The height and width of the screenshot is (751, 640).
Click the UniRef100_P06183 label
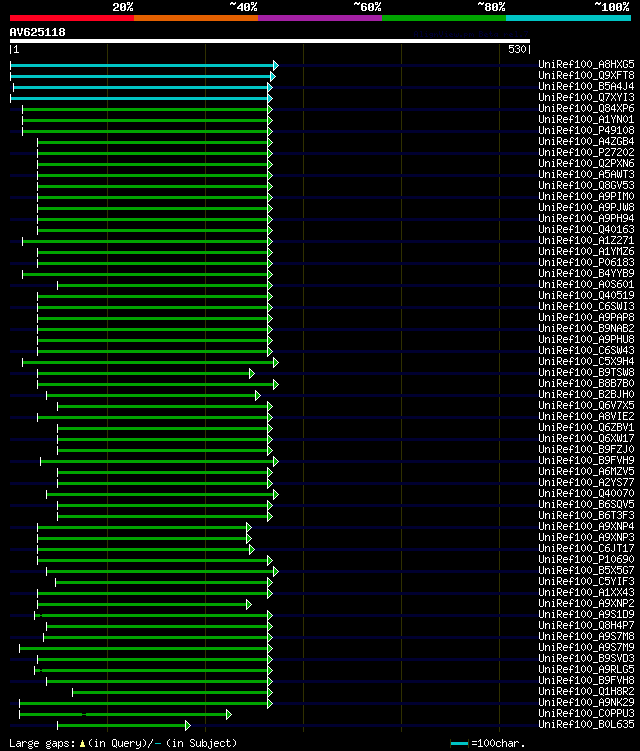pyautogui.click(x=586, y=262)
